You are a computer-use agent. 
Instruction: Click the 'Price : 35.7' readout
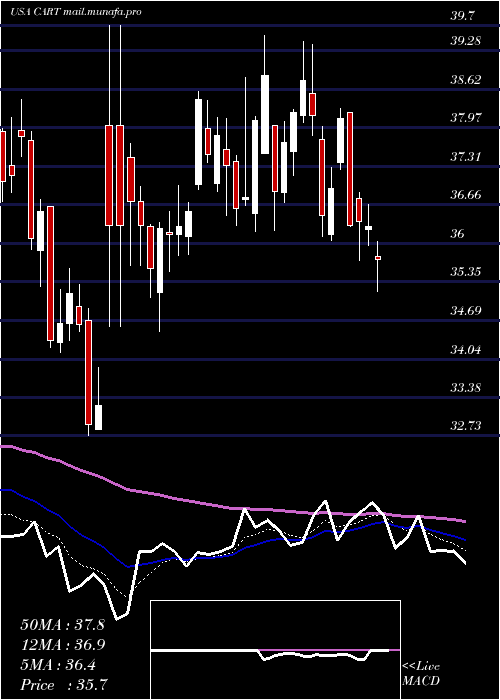tap(63, 685)
